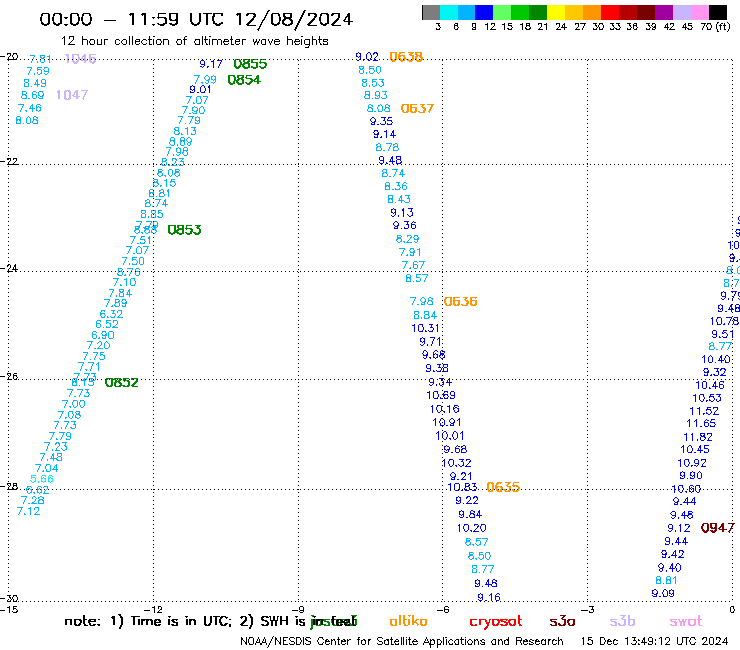Click the 'swot' satellite legend label
The image size is (740, 650).
click(x=686, y=621)
